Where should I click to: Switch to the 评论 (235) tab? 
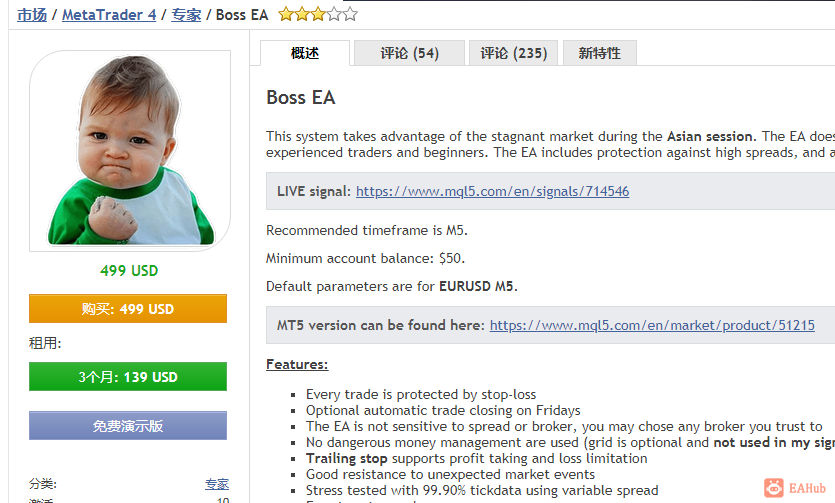point(514,53)
